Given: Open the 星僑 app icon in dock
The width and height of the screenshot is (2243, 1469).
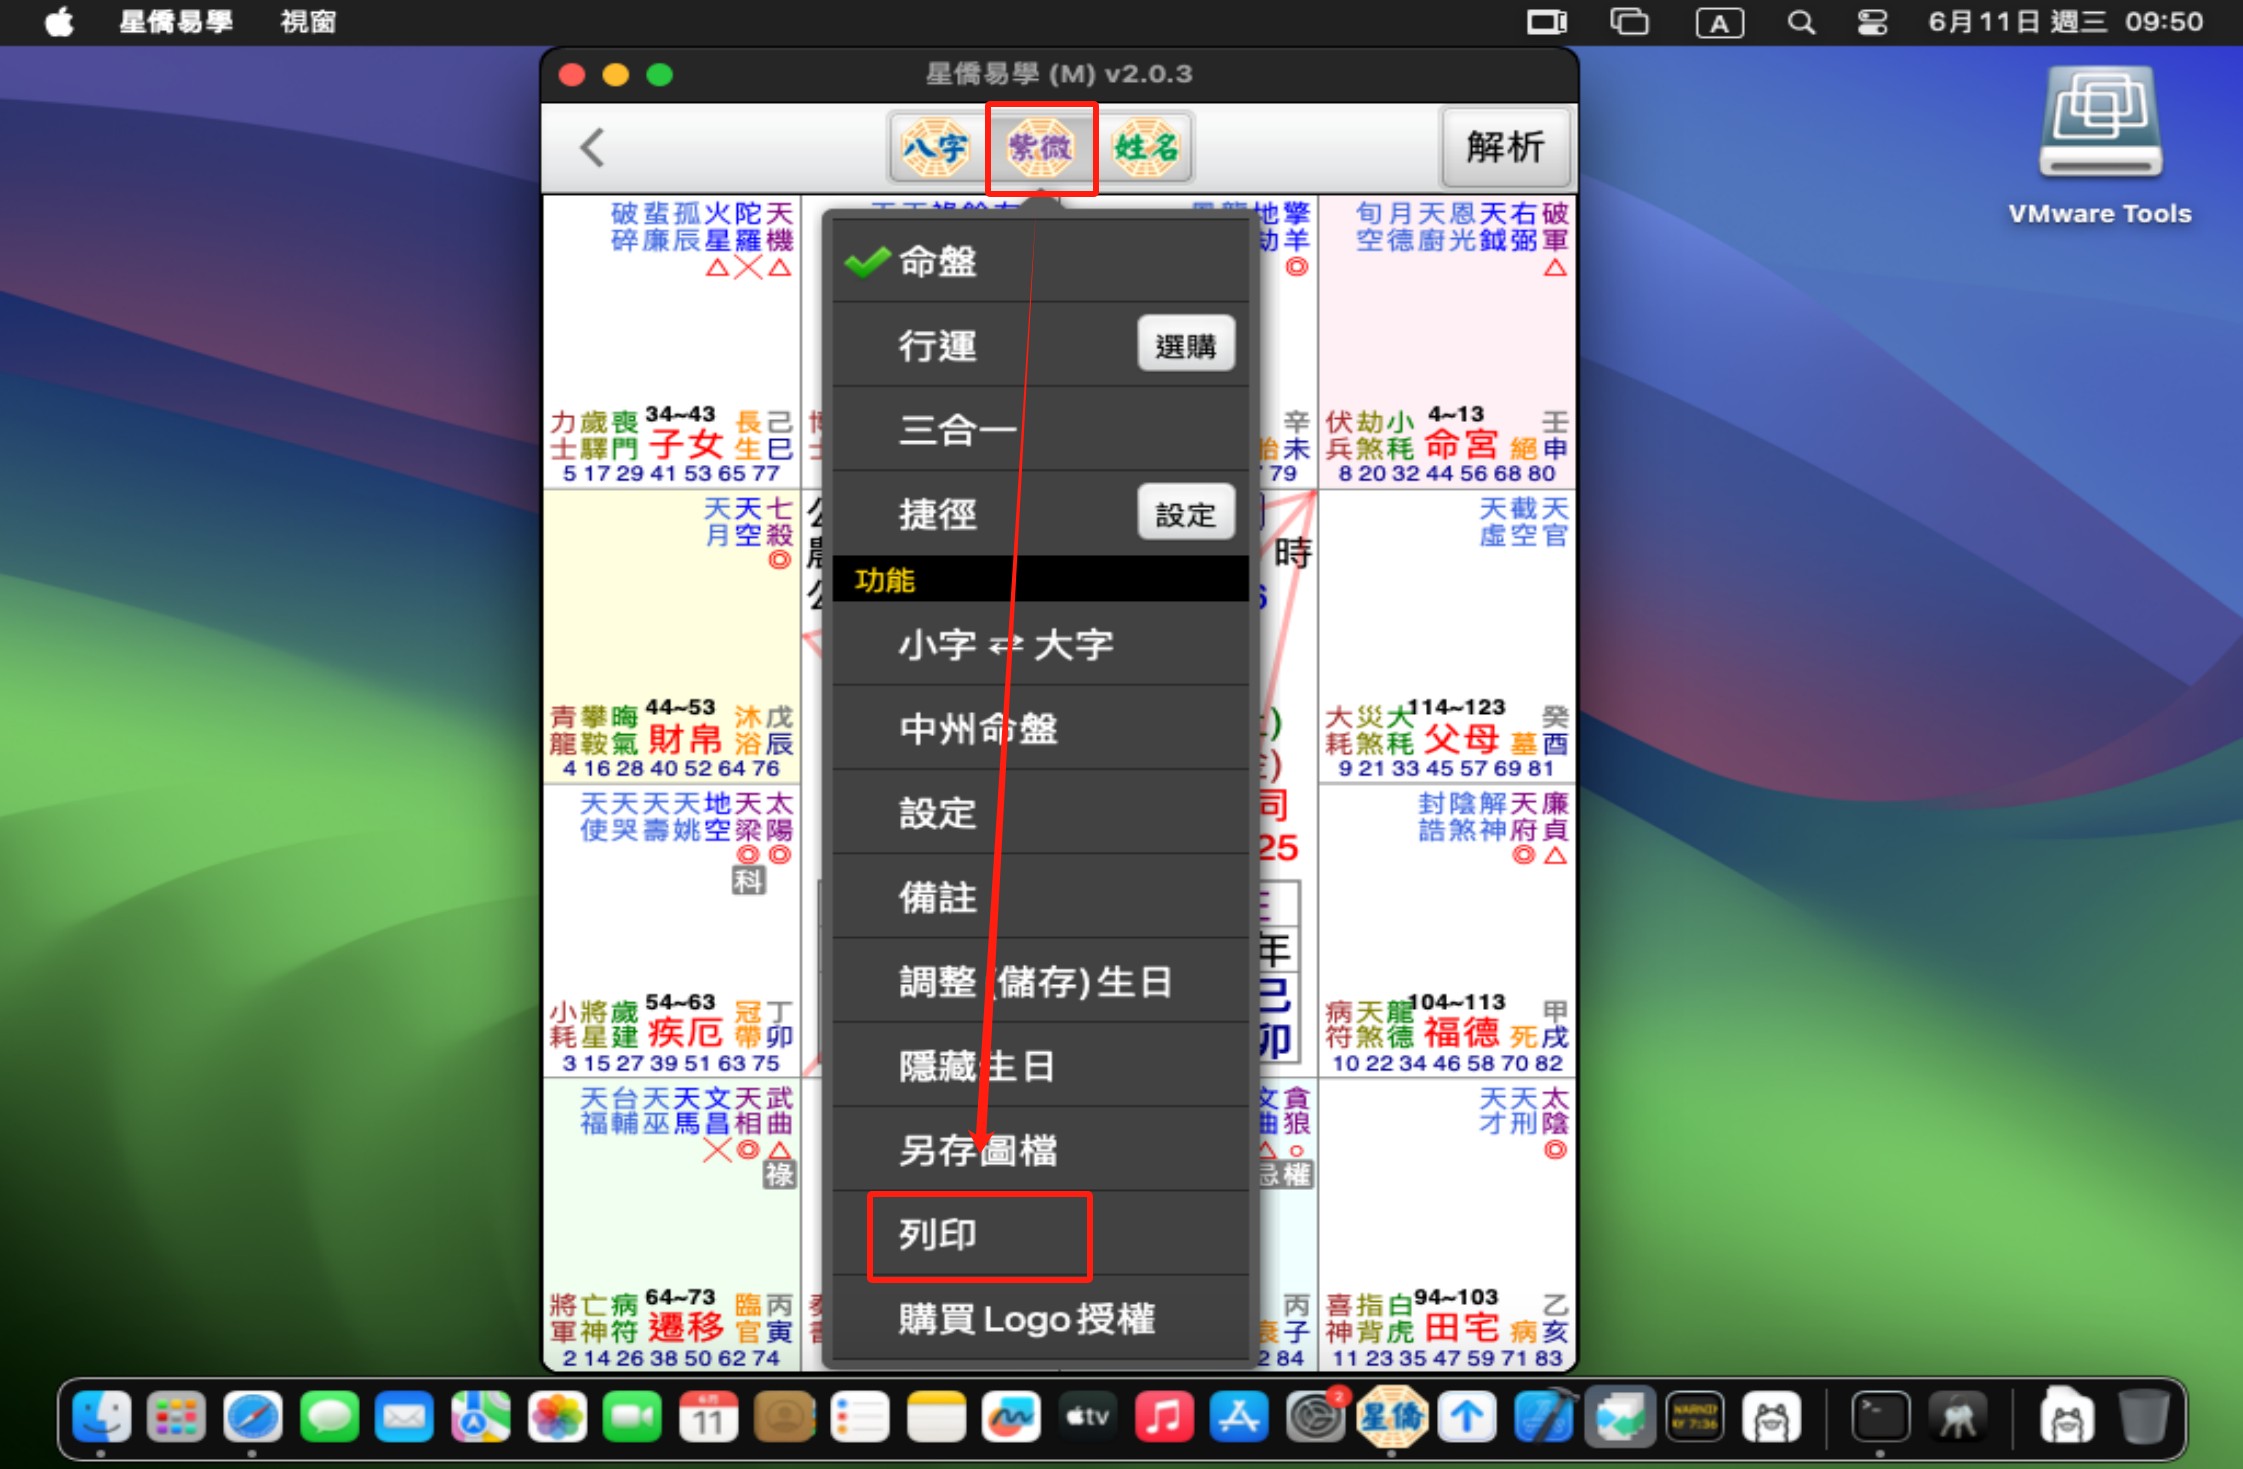Looking at the screenshot, I should point(1390,1417).
